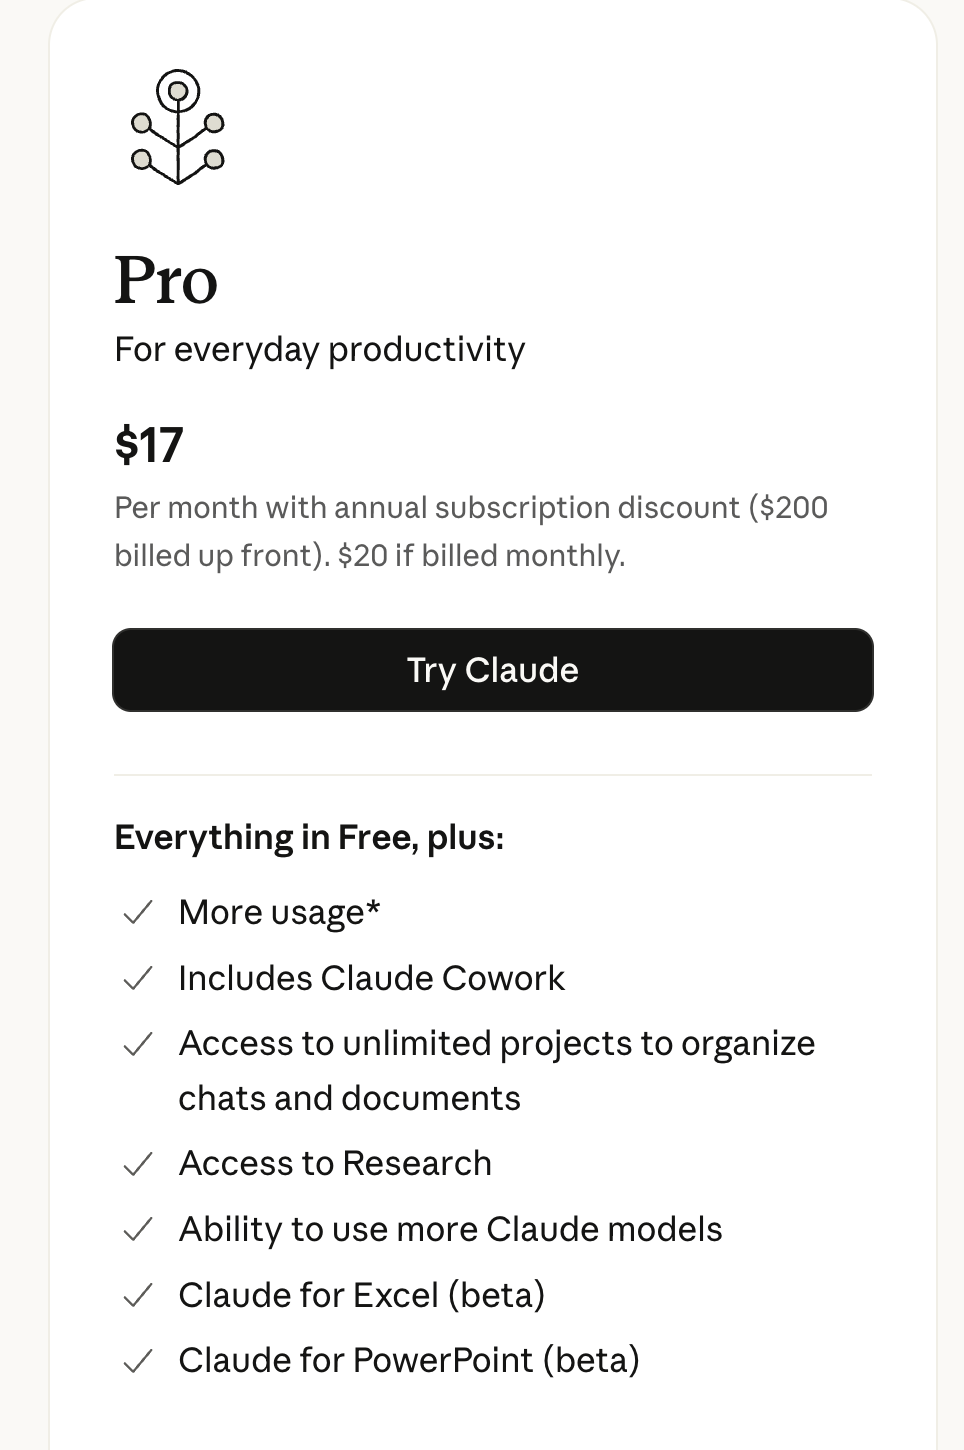Click the Try Claude button

point(492,670)
